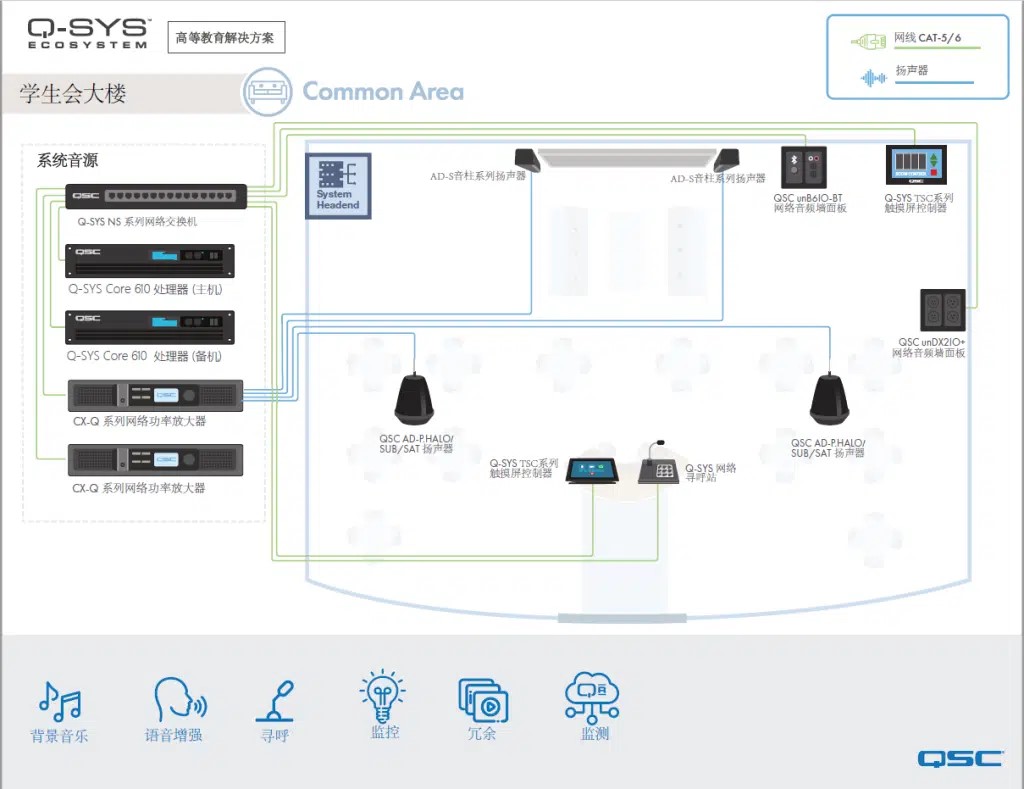The height and width of the screenshot is (789, 1024).
Task: Select the bottommost CX-Q amplifier image
Action: tap(155, 460)
